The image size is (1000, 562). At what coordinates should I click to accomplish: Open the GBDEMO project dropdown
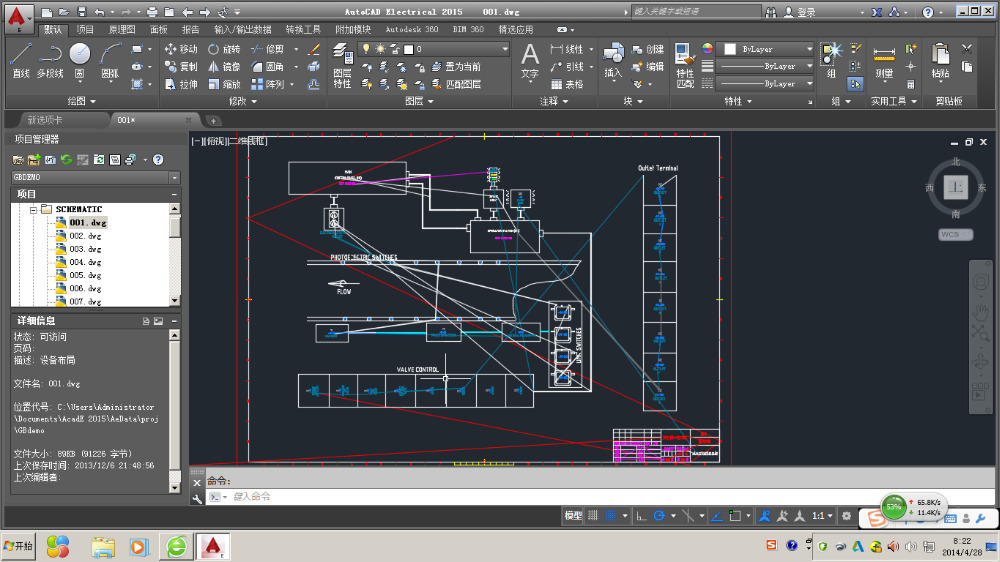(x=174, y=177)
